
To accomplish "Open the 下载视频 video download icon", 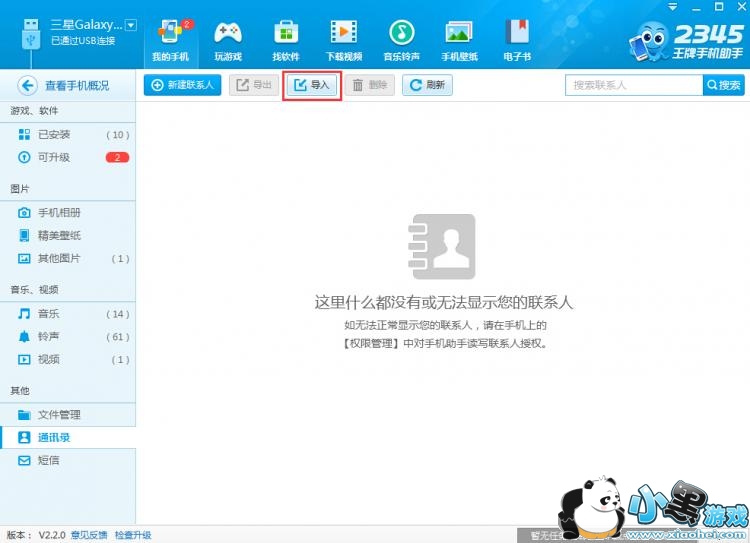I will [x=343, y=34].
